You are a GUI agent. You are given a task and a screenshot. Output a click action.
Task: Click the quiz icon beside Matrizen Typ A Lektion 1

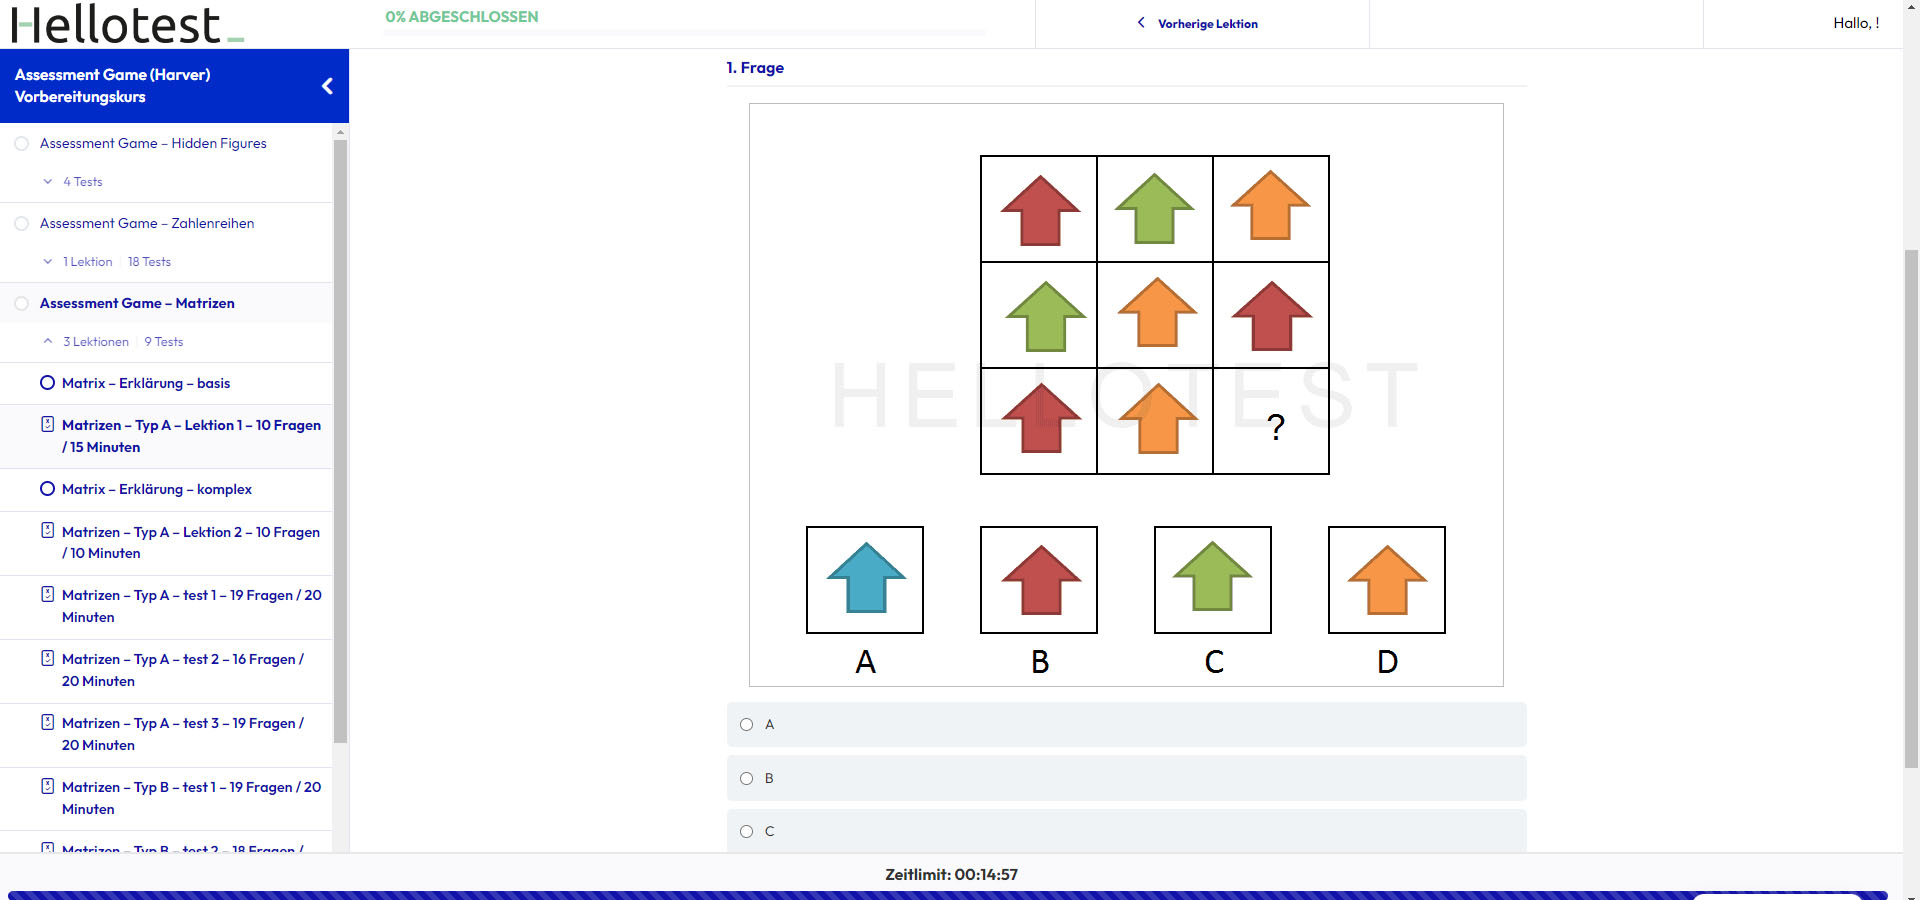tap(47, 424)
